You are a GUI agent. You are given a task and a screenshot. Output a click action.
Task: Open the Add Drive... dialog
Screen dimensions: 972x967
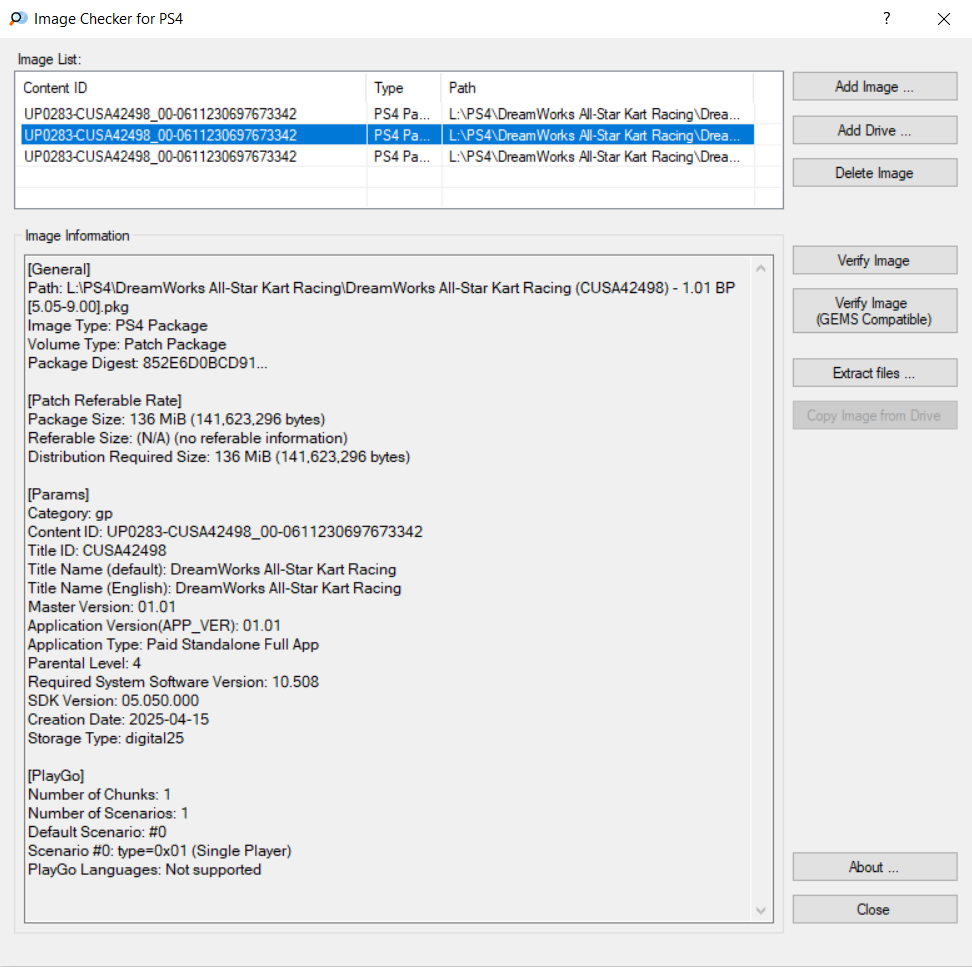point(874,130)
